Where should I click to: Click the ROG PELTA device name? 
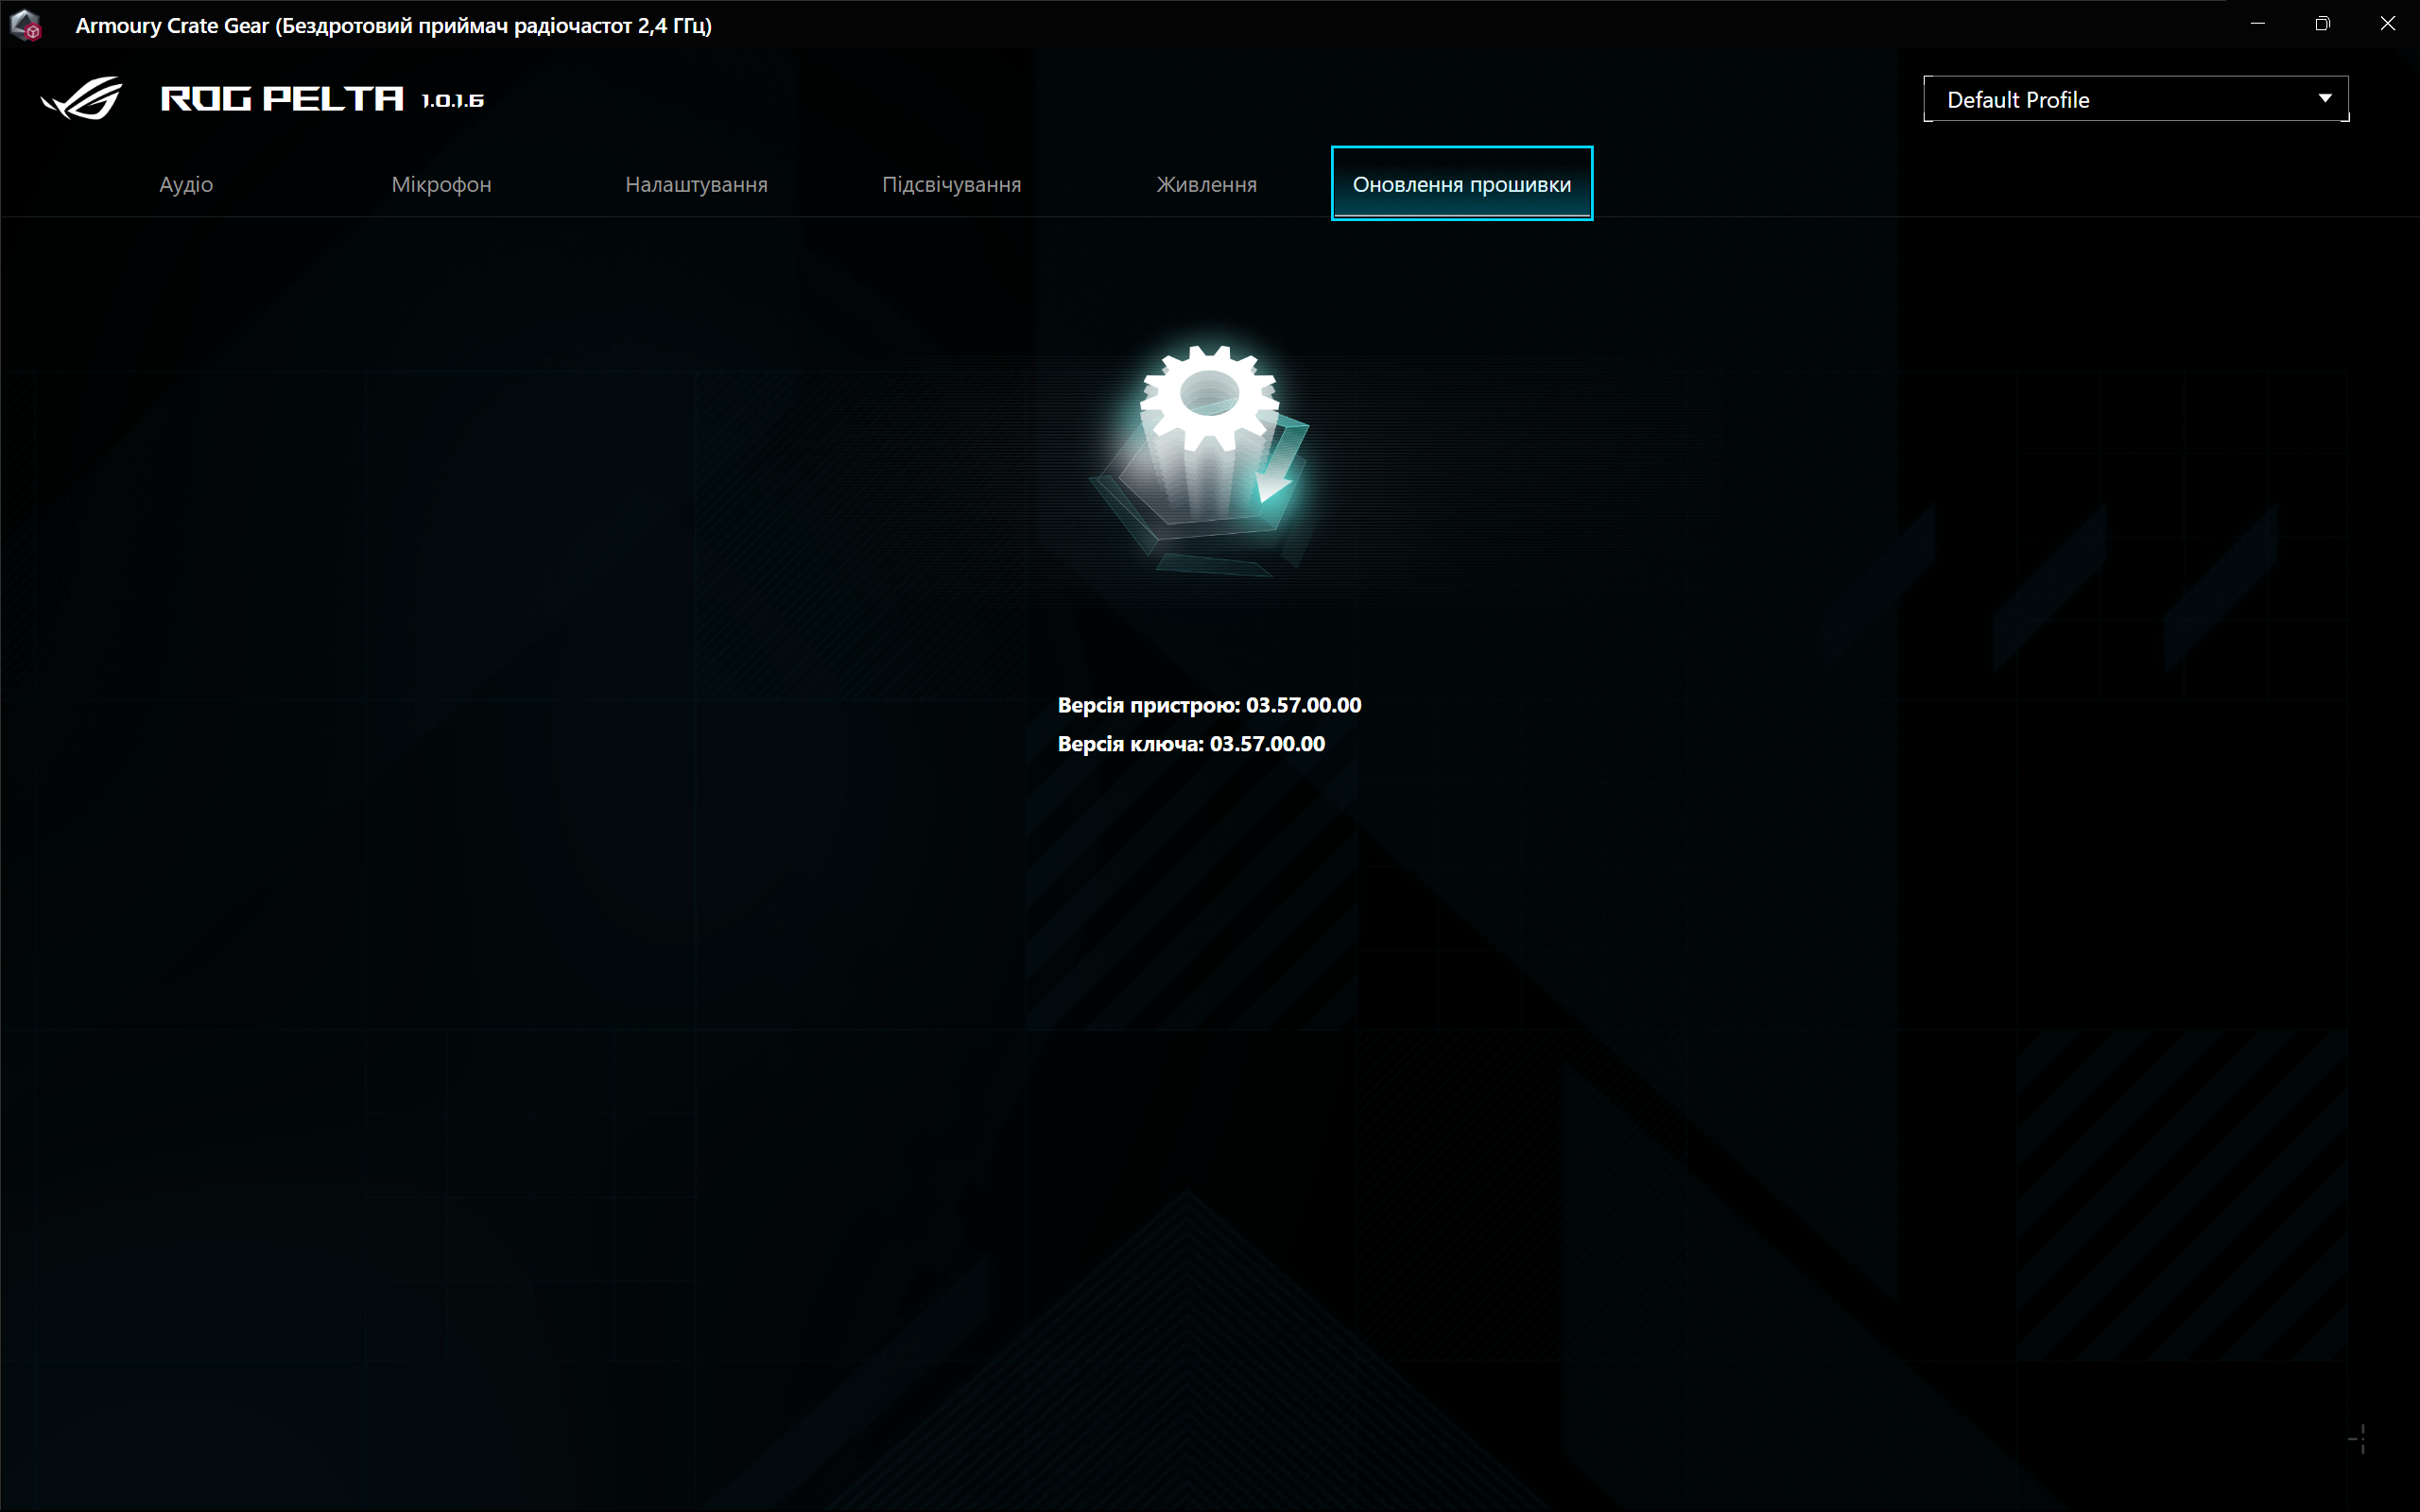pos(282,99)
